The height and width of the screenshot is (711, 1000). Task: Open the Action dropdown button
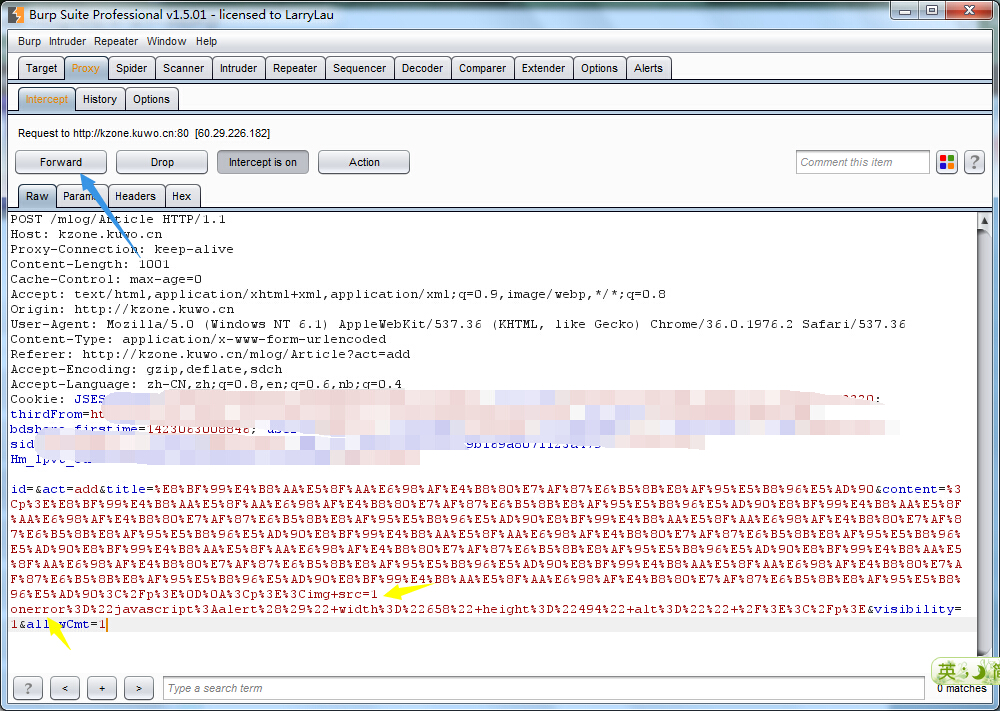point(364,162)
